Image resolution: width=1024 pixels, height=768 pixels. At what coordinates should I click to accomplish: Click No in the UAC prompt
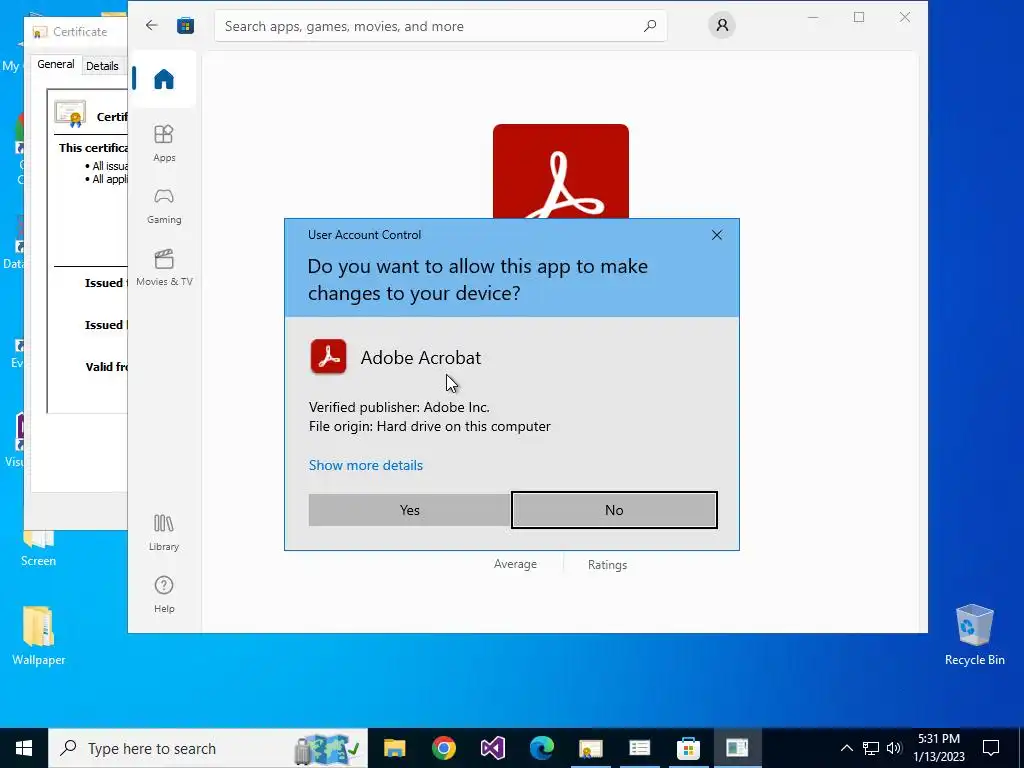[614, 510]
